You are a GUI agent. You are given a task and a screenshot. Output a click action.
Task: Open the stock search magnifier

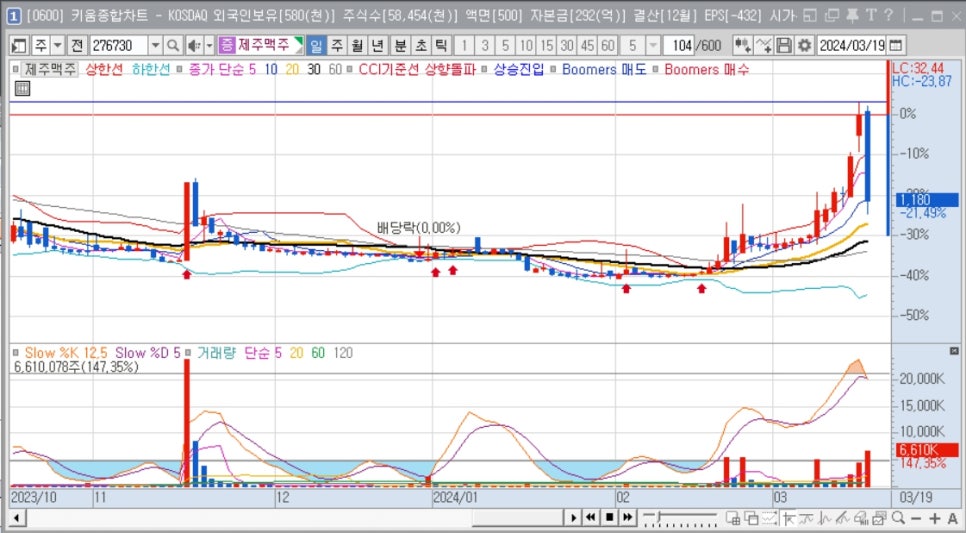[173, 45]
